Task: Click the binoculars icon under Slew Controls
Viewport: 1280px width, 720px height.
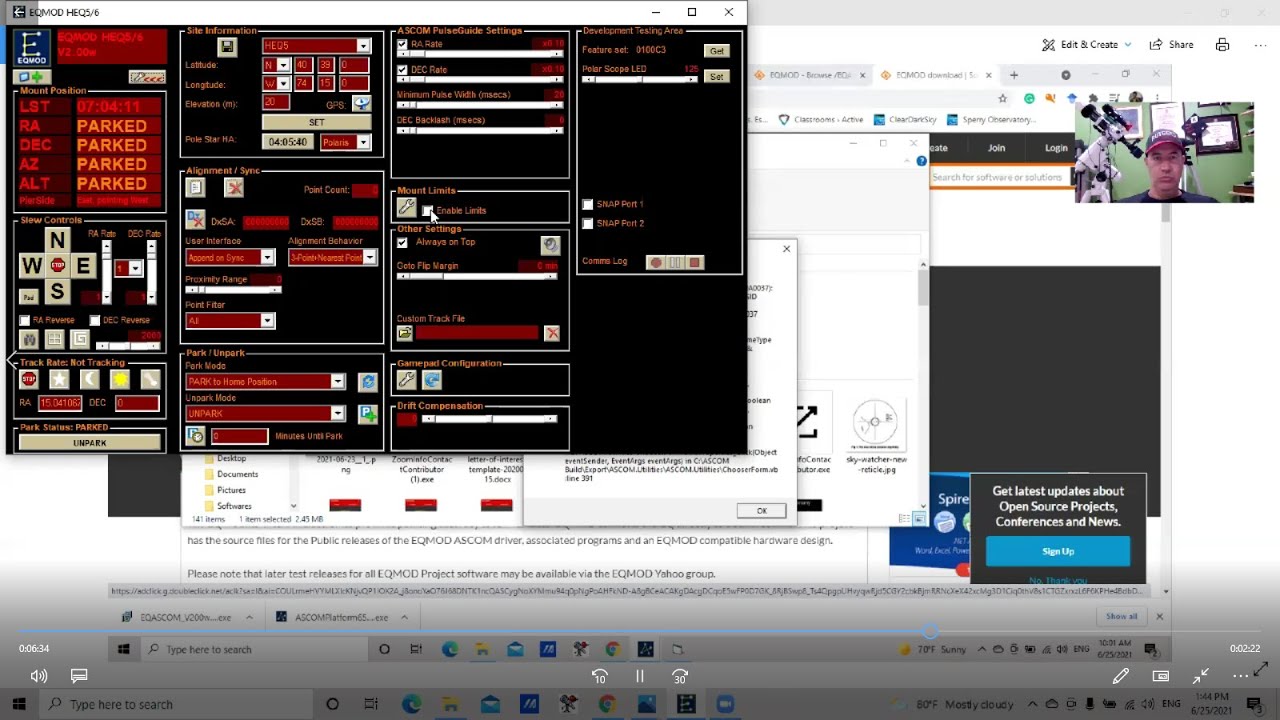Action: (29, 339)
